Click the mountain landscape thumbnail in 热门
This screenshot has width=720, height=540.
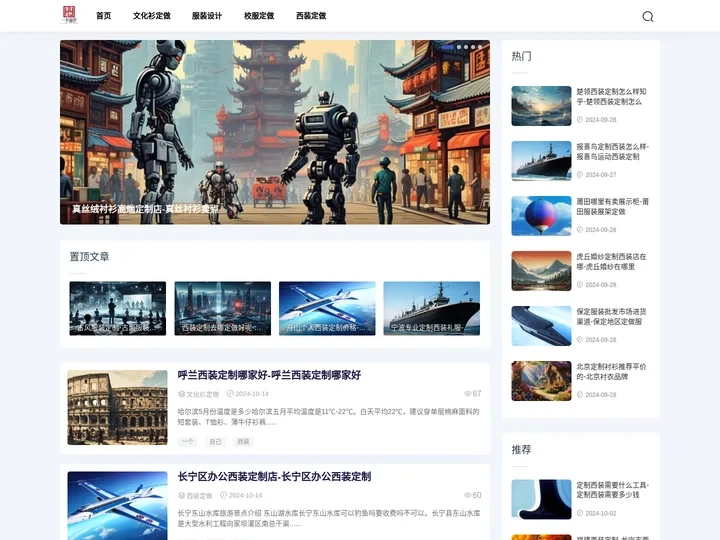(541, 271)
